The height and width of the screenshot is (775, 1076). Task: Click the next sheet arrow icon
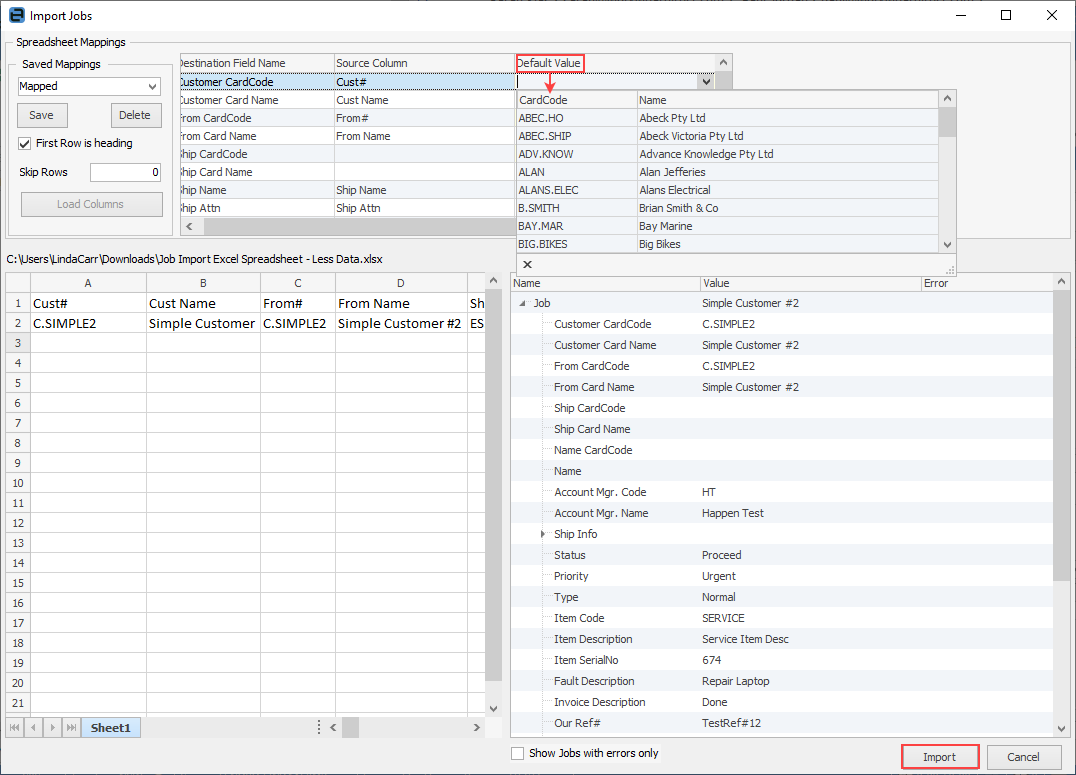point(52,728)
